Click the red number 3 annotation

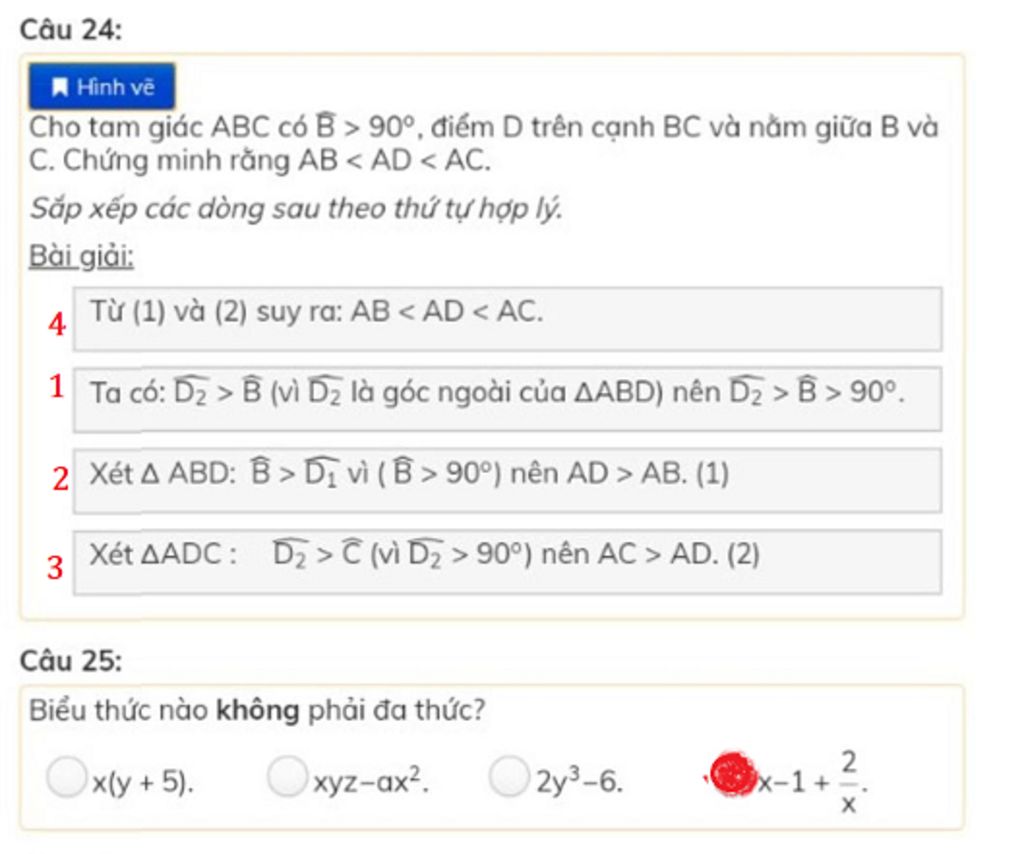pos(55,568)
